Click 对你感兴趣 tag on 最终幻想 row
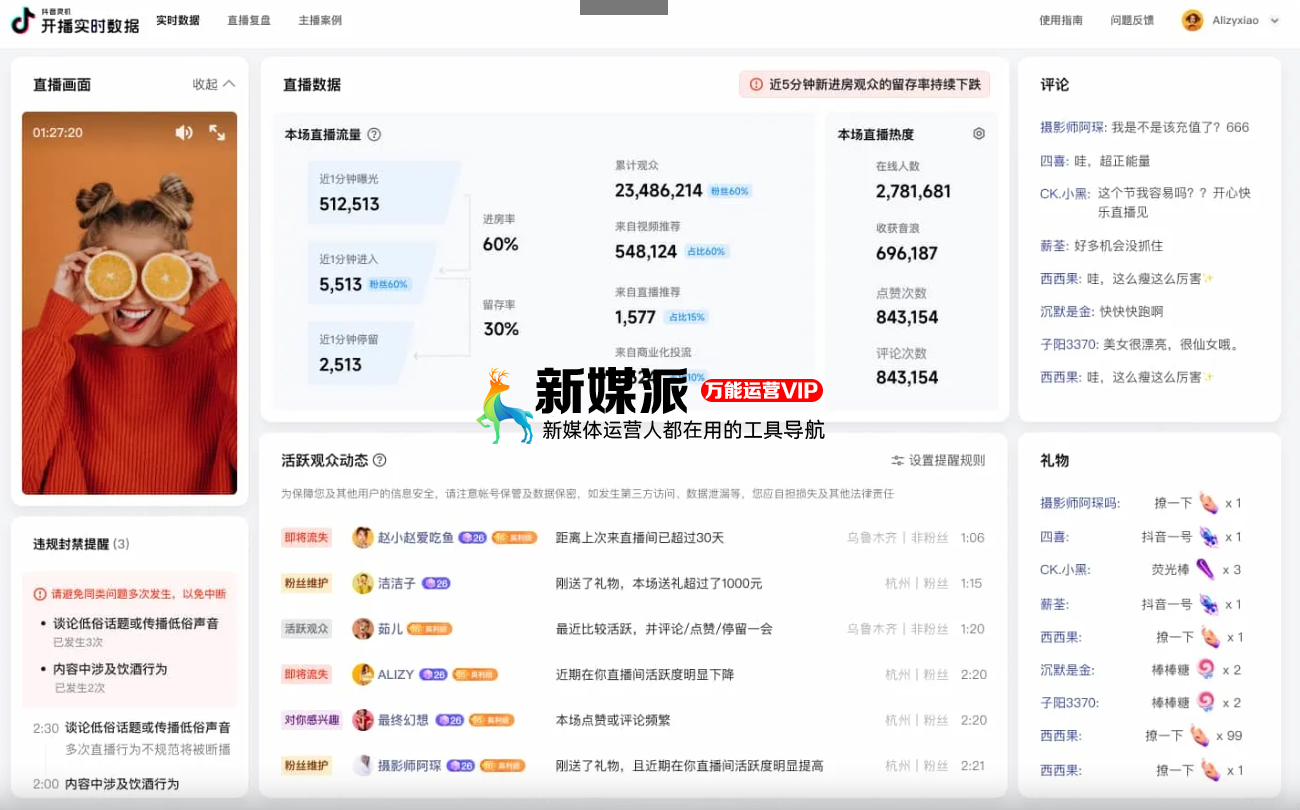Viewport: 1300px width, 810px height. tap(312, 720)
